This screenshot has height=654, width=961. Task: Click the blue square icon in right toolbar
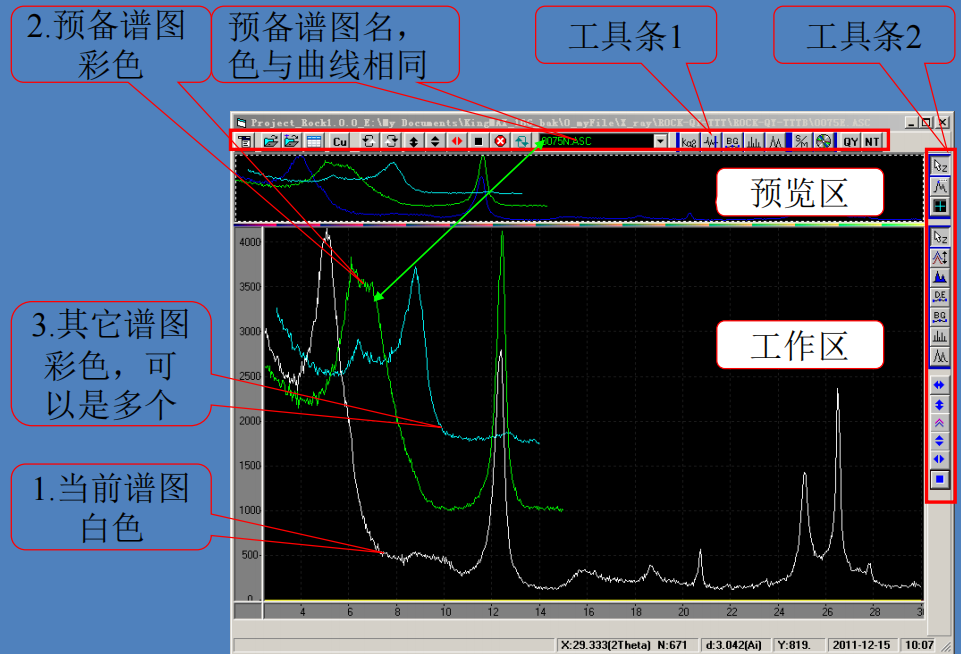[939, 479]
